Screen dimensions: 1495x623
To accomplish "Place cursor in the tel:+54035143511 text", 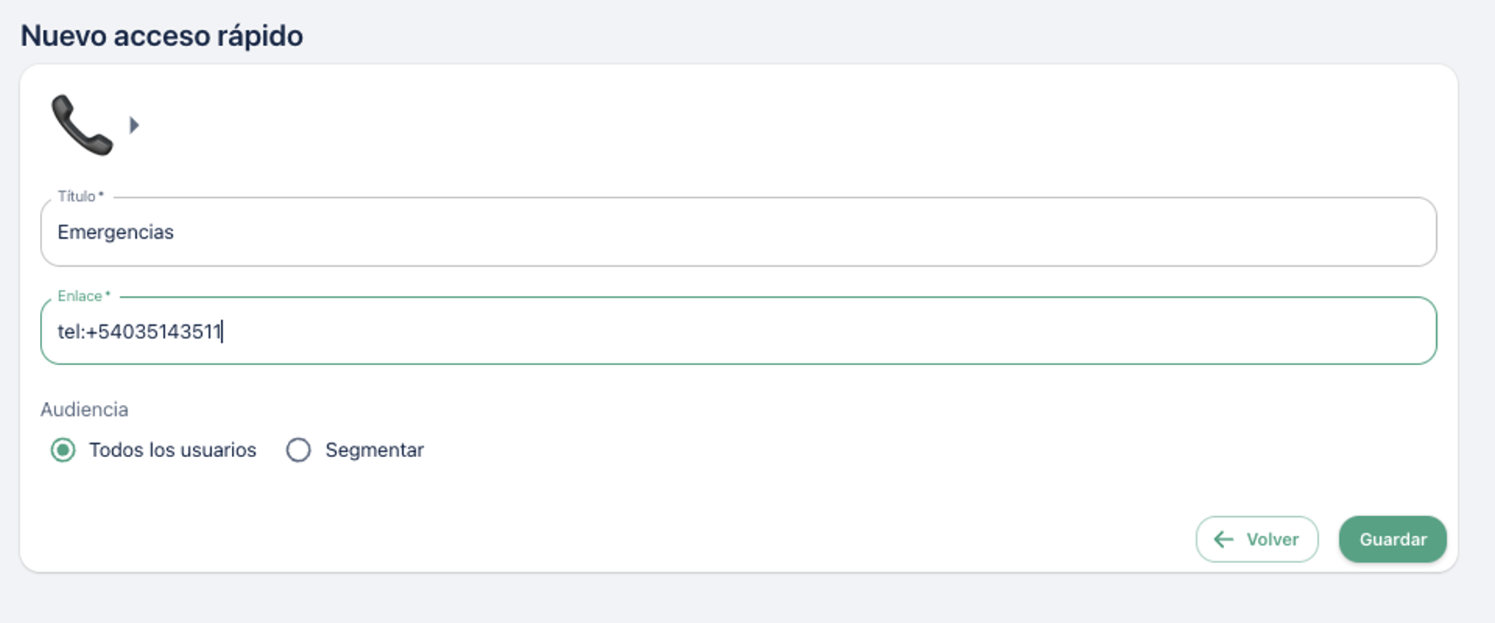I will tap(139, 331).
